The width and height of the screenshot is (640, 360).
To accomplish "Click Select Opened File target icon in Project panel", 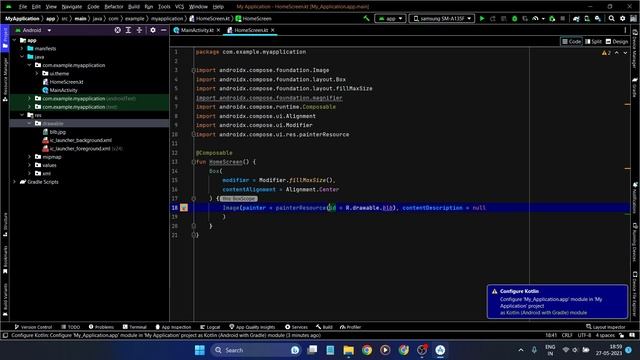I will click(x=118, y=30).
